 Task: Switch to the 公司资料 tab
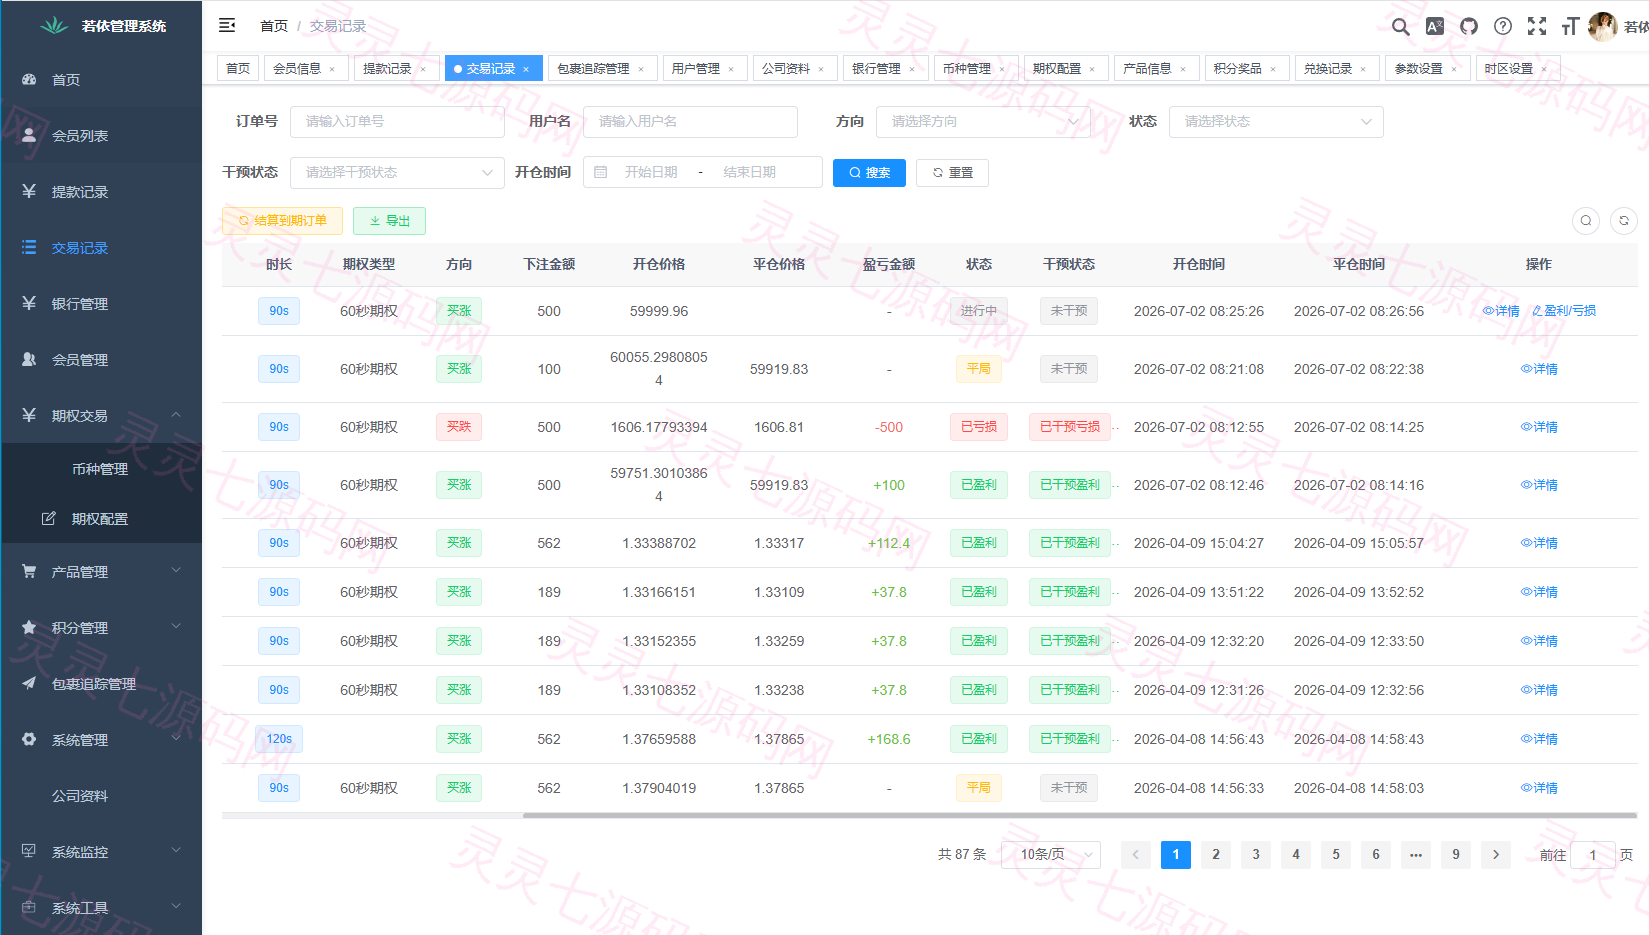[x=795, y=69]
